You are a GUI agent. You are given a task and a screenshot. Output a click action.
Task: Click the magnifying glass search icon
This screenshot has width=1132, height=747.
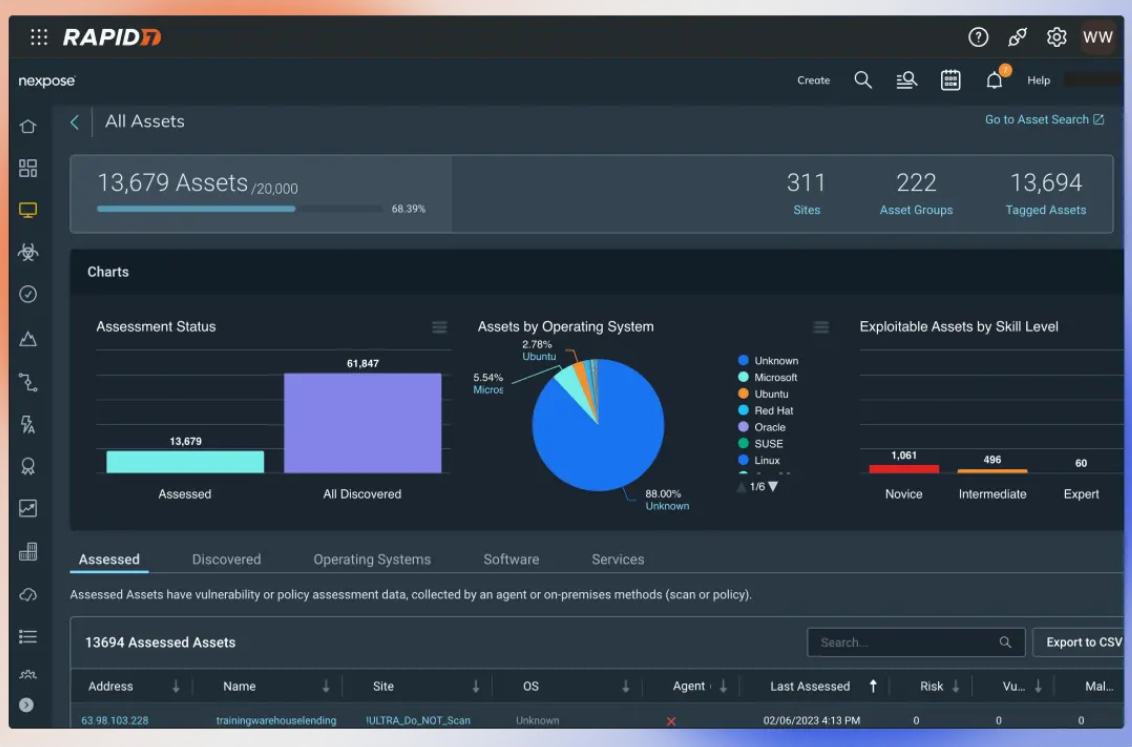863,81
